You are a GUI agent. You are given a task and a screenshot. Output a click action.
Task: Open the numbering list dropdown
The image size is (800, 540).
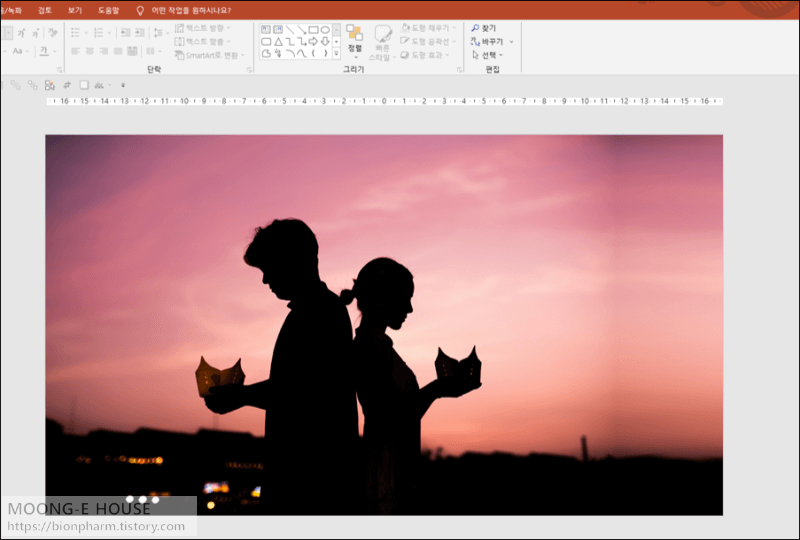point(109,33)
